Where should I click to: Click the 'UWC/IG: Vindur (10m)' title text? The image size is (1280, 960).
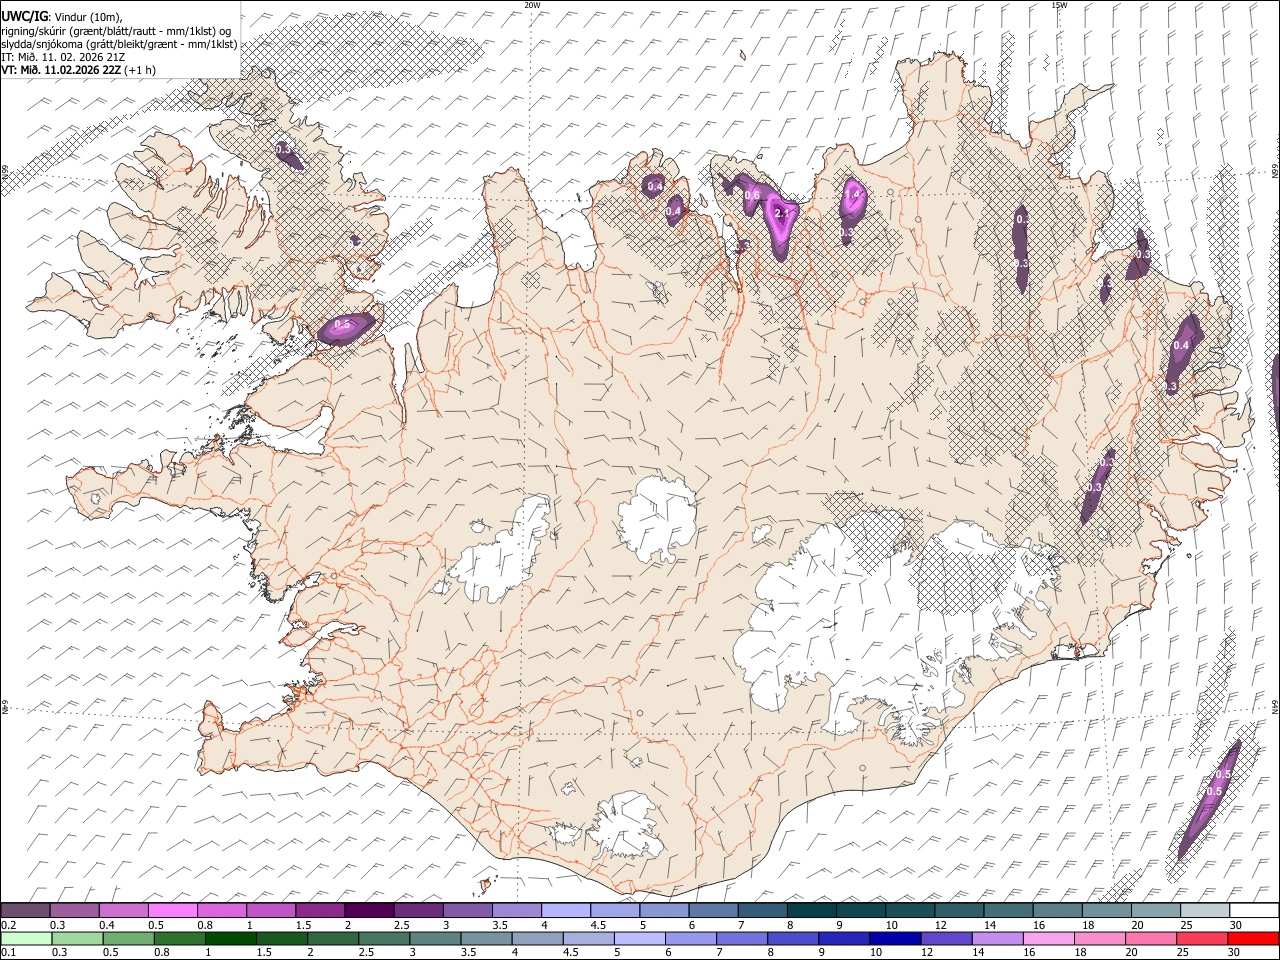click(61, 17)
